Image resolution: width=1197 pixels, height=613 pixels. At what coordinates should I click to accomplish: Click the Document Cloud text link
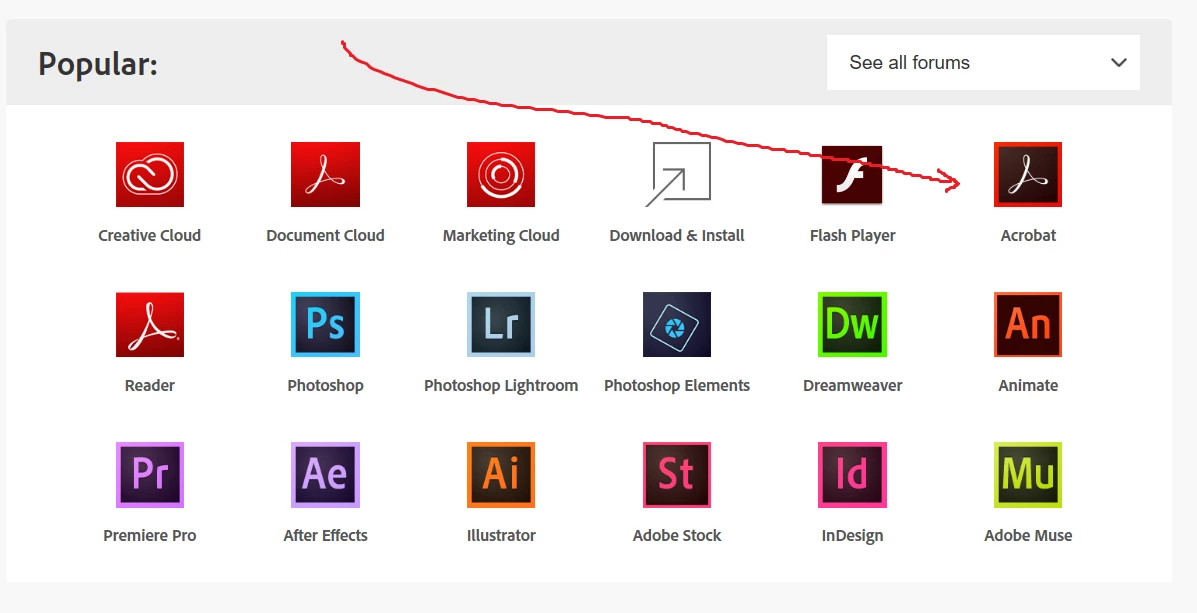[x=325, y=235]
